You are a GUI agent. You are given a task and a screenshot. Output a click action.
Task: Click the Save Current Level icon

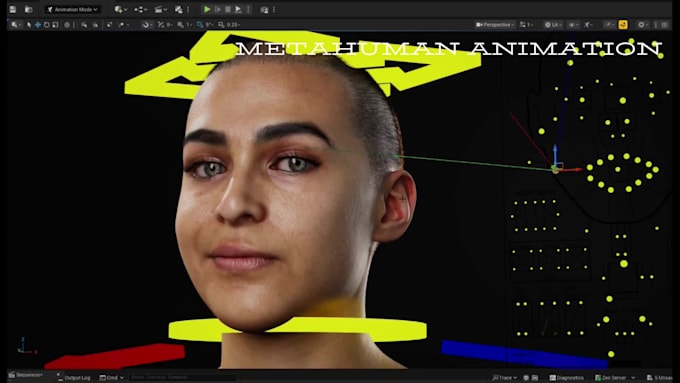pos(13,9)
